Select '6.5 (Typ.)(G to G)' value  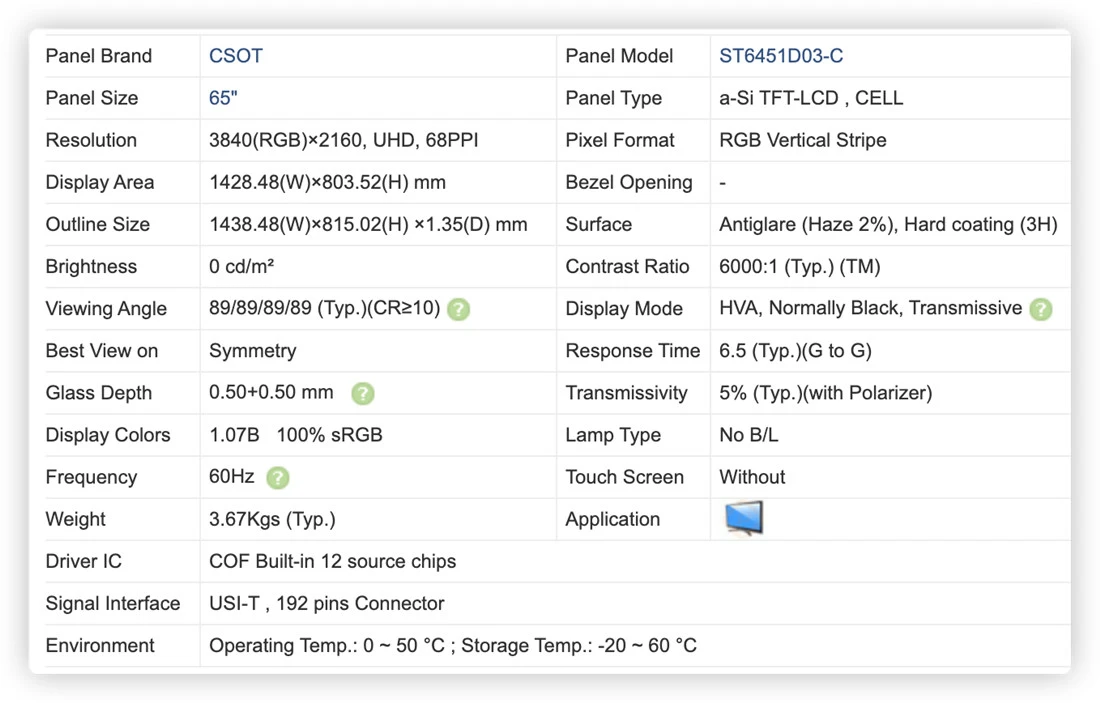tap(796, 351)
